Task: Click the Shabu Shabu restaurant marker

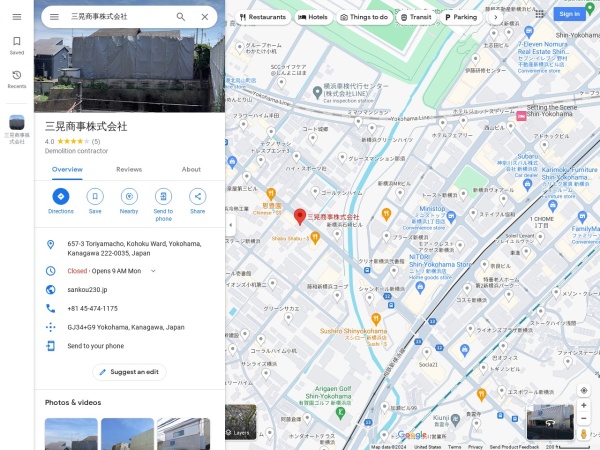Action: click(315, 238)
